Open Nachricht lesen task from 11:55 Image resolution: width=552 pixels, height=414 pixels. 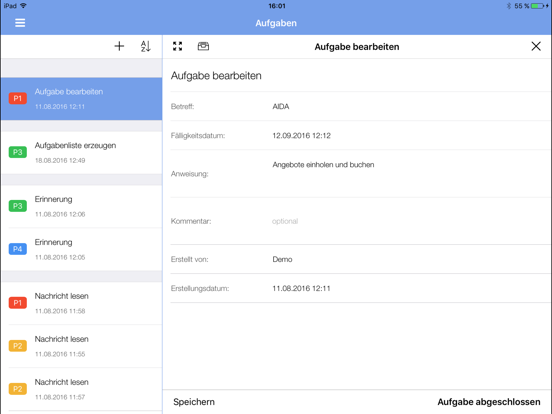pos(82,346)
